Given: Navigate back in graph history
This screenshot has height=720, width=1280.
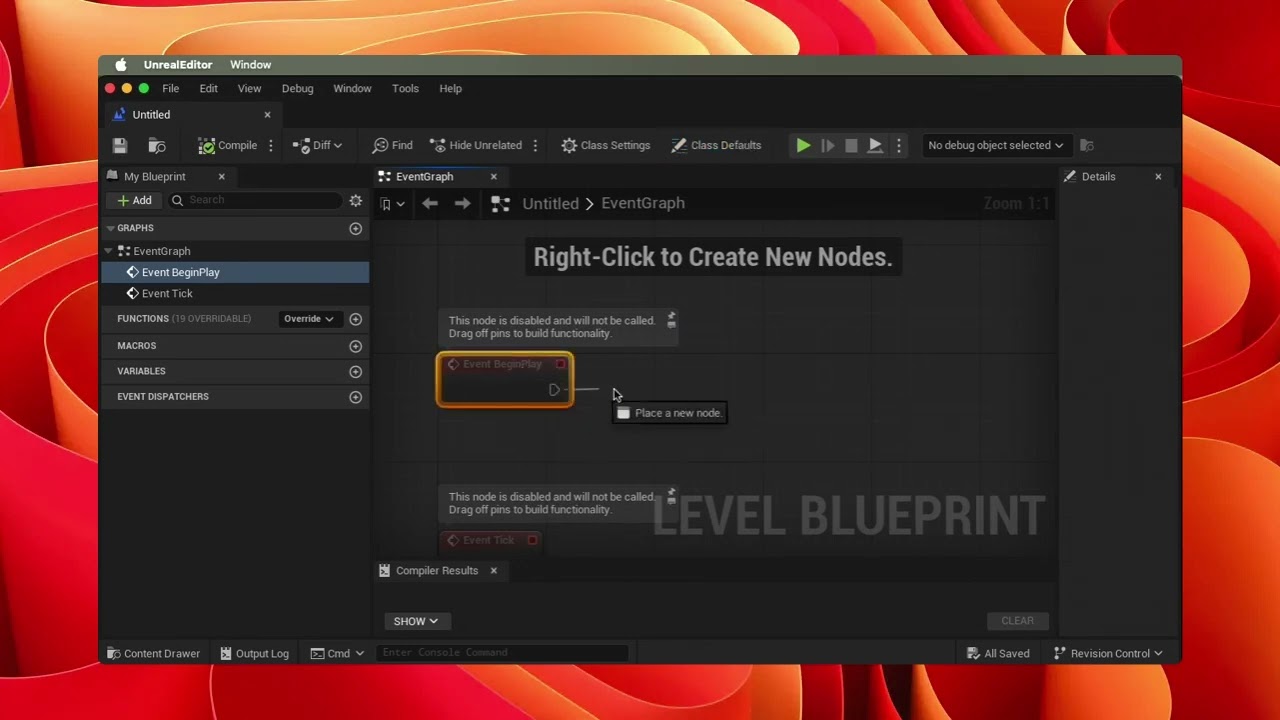Looking at the screenshot, I should click(430, 204).
